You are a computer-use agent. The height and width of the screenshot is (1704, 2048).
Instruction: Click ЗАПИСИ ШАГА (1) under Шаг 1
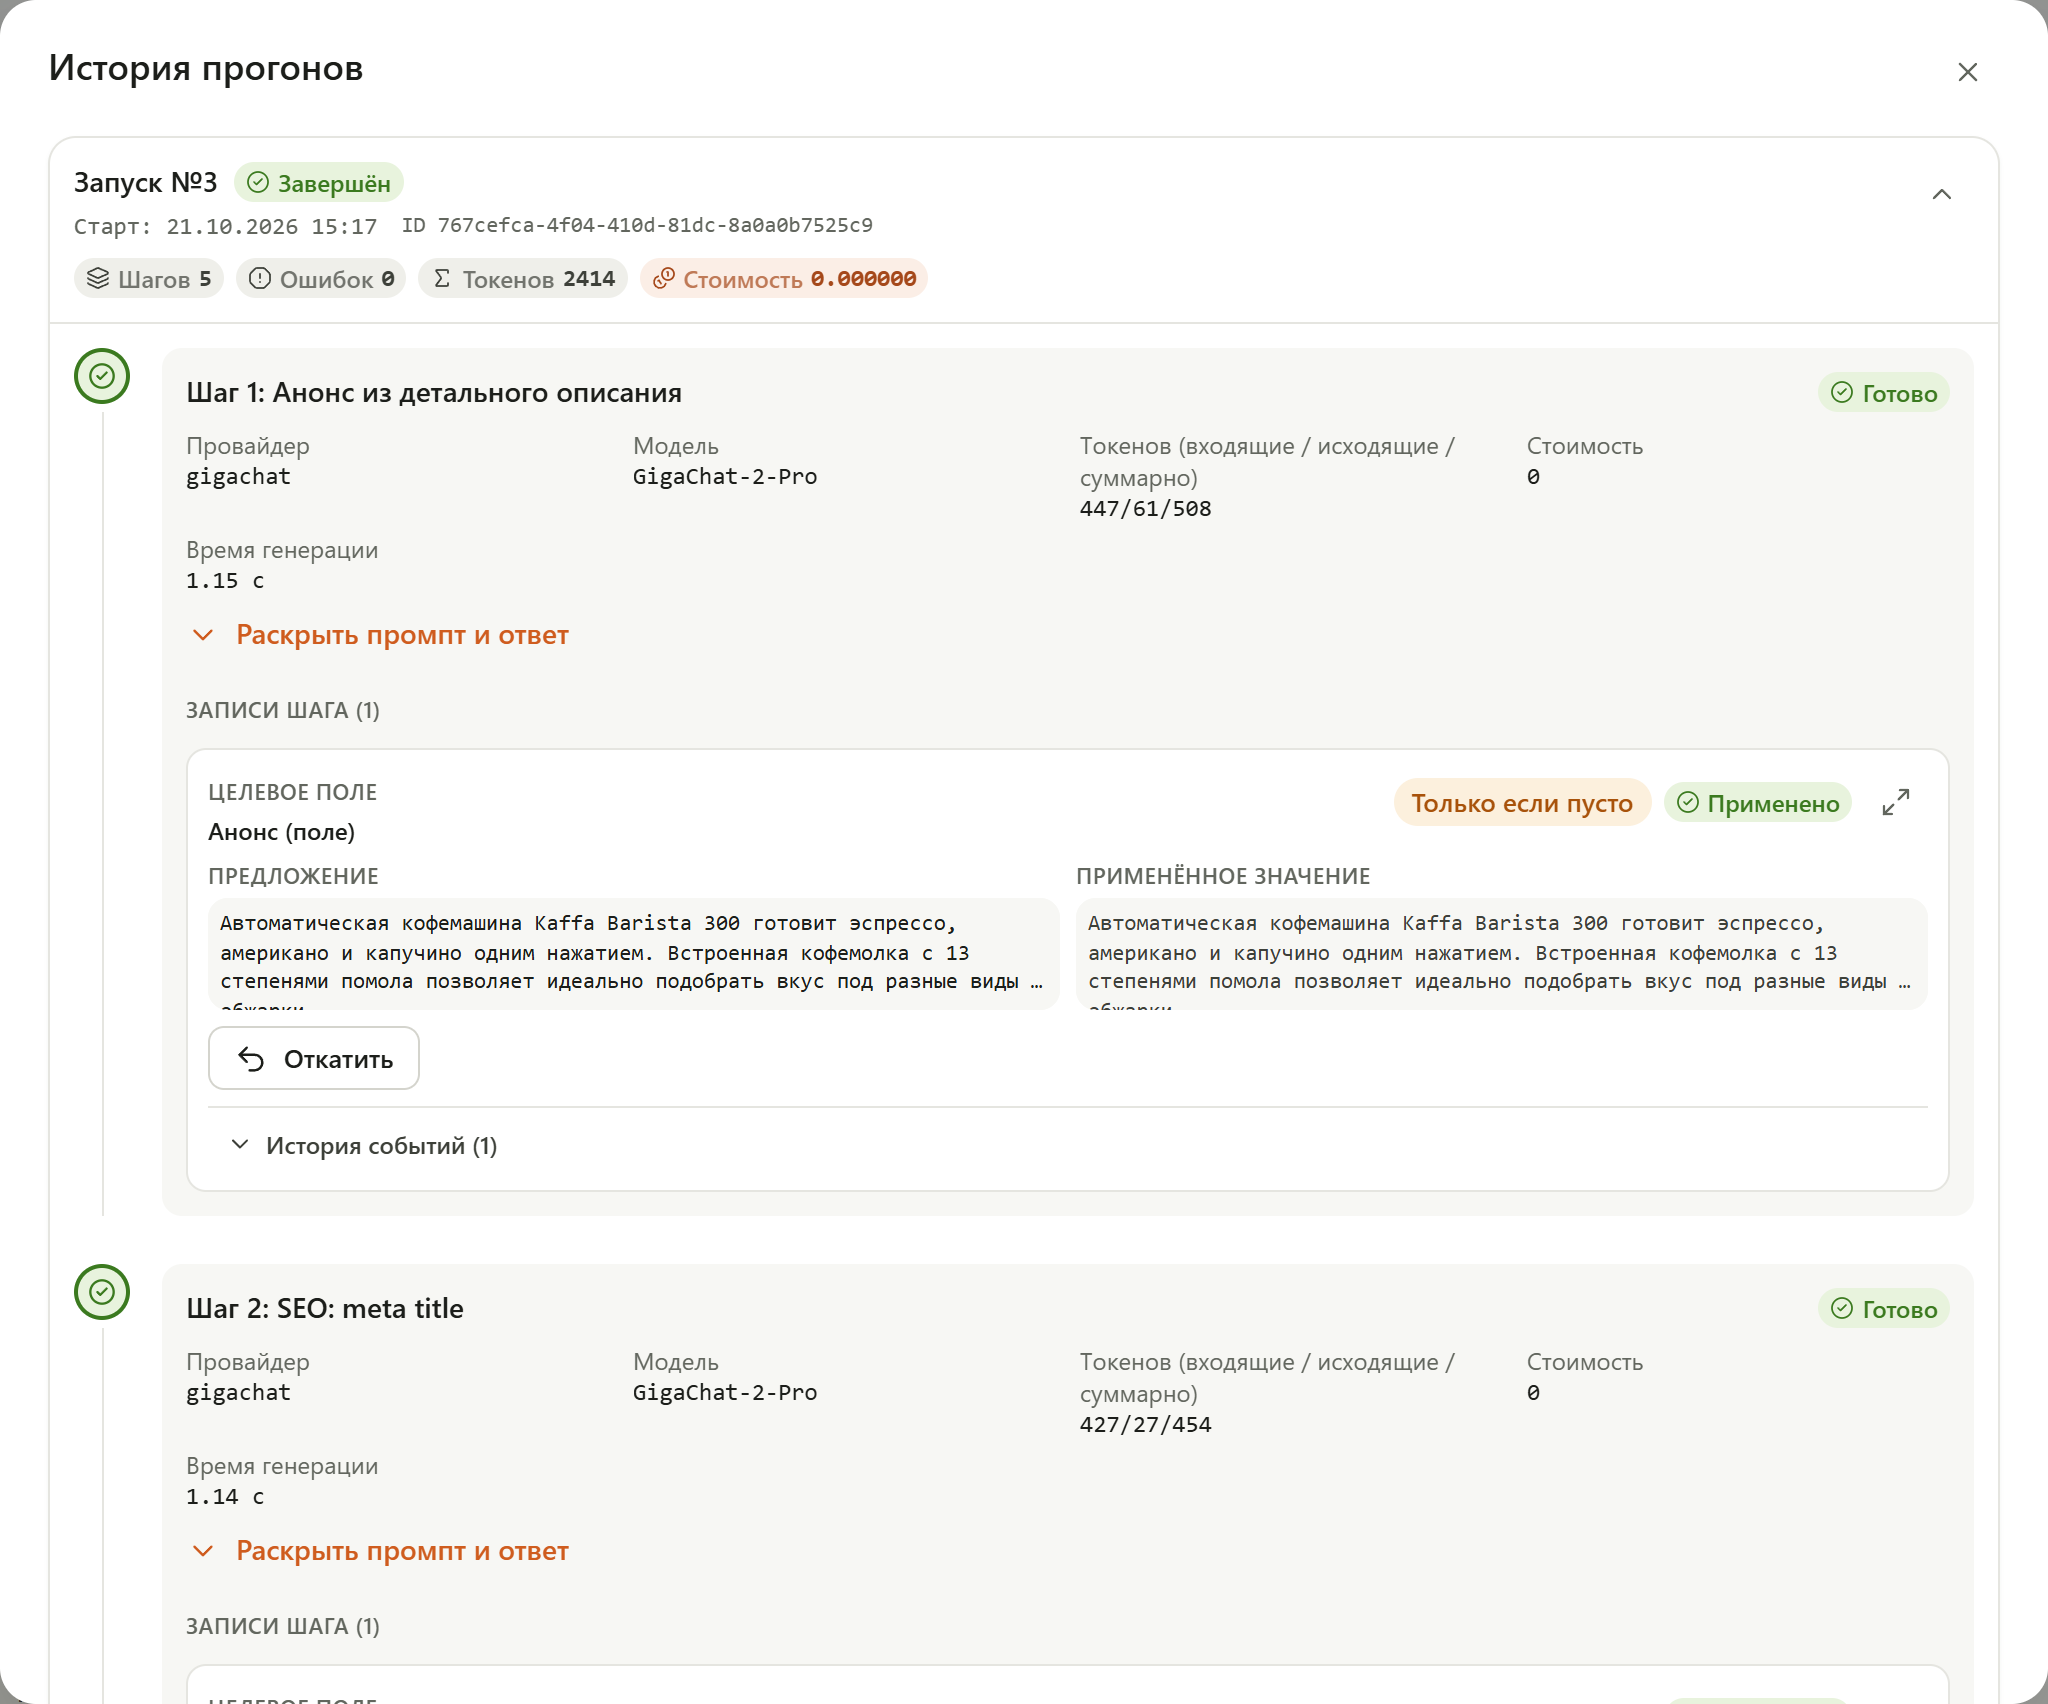283,710
